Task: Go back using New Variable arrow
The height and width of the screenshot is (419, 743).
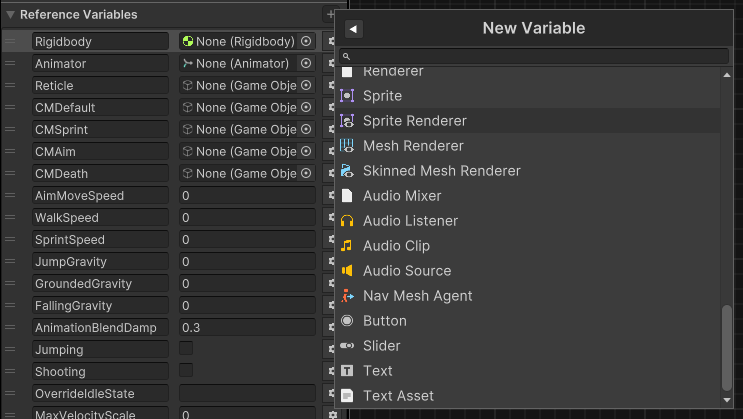Action: pyautogui.click(x=354, y=29)
